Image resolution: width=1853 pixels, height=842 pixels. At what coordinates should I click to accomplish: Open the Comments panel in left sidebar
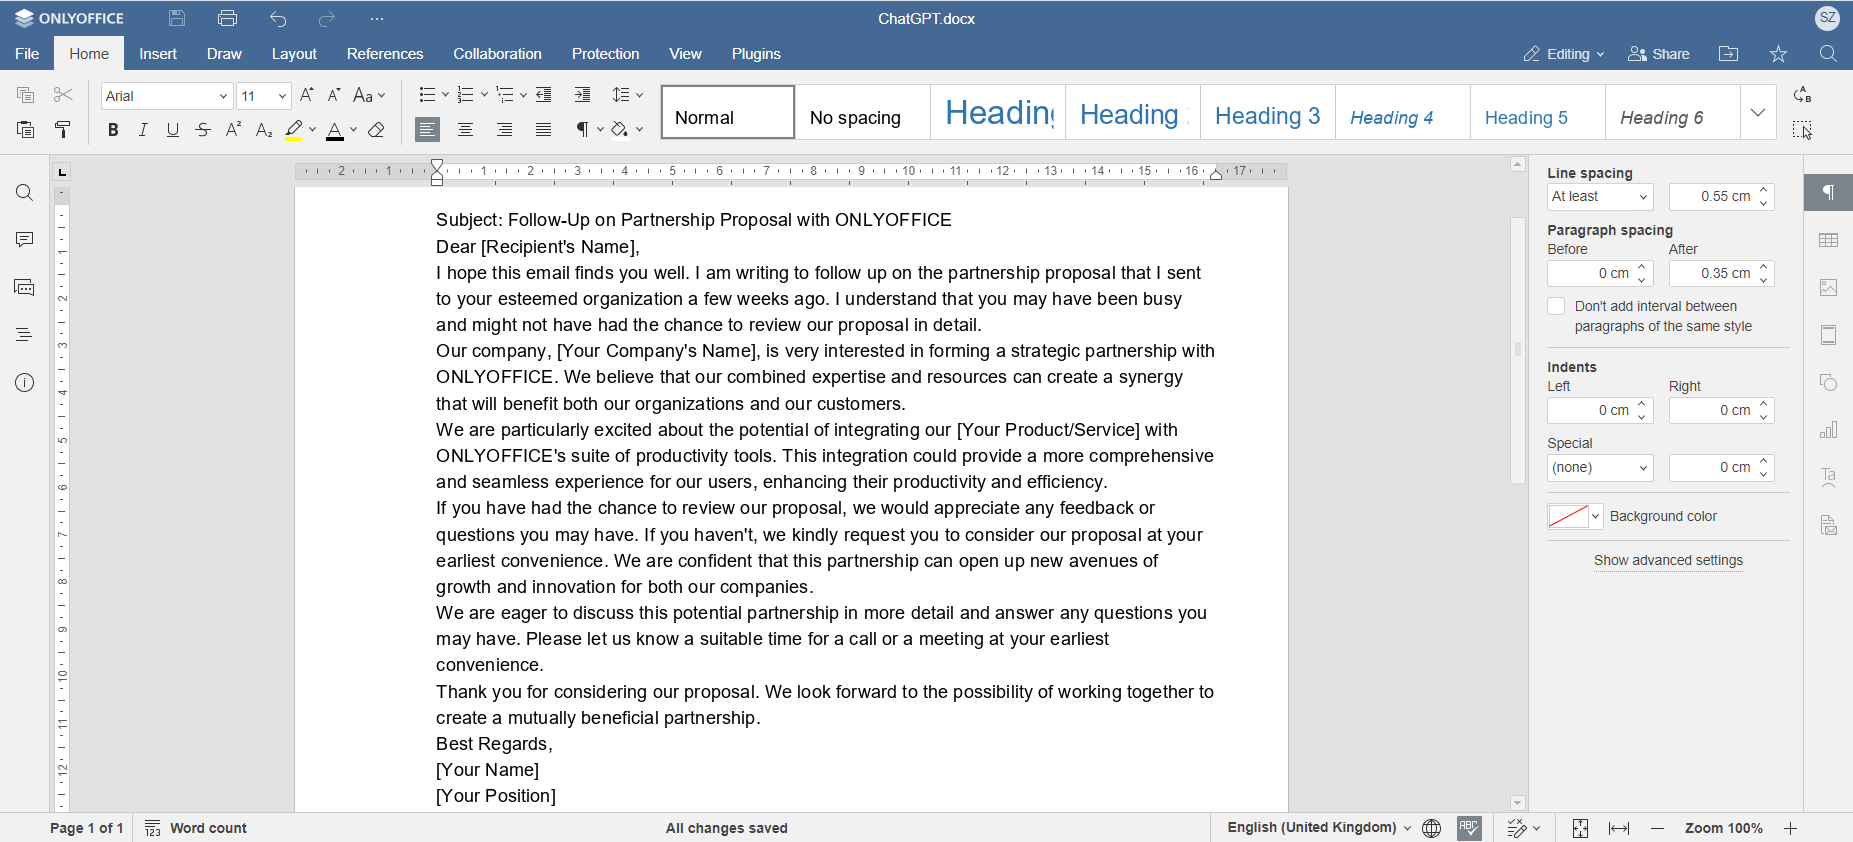tap(25, 240)
